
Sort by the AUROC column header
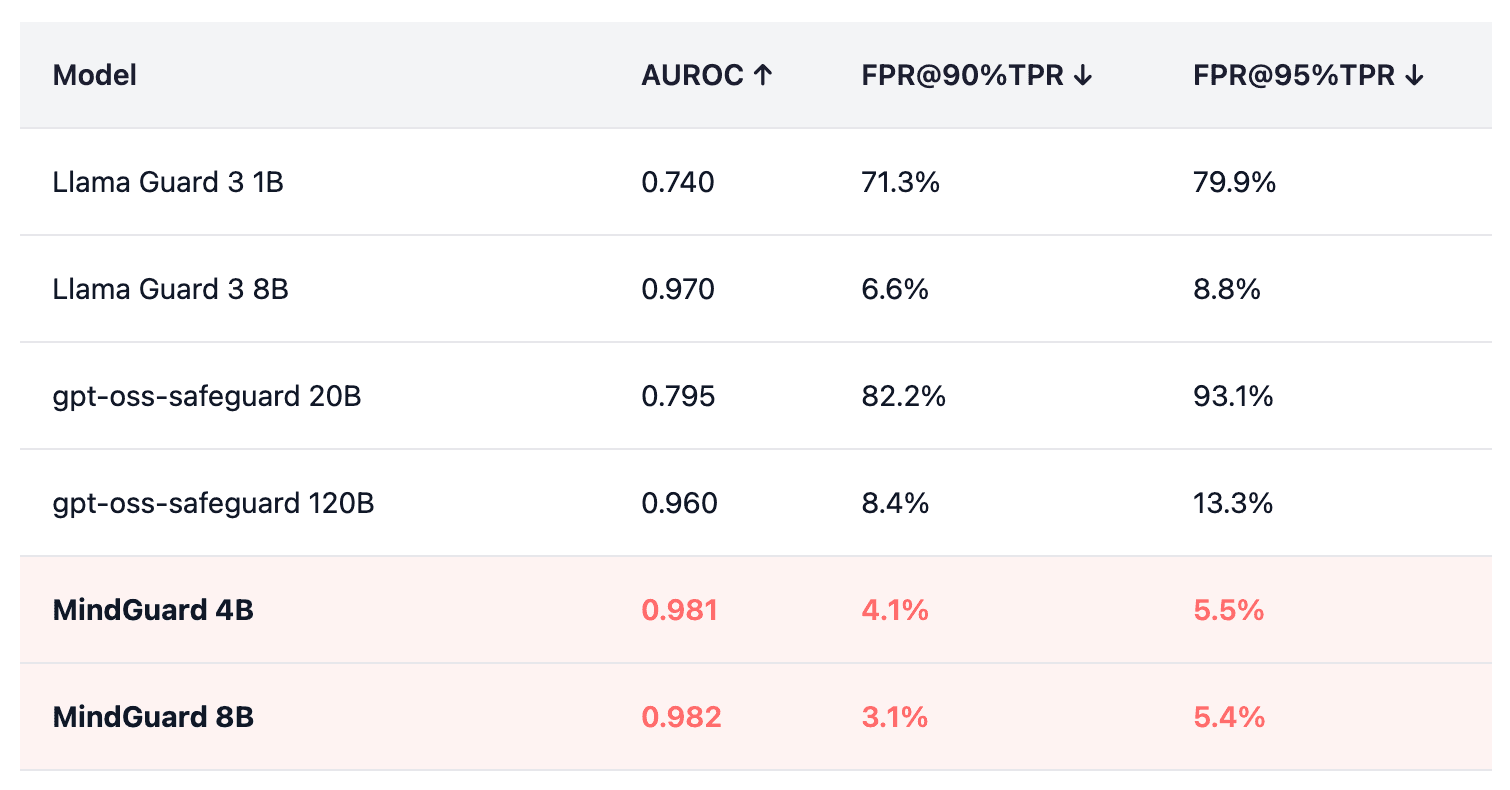(x=693, y=75)
